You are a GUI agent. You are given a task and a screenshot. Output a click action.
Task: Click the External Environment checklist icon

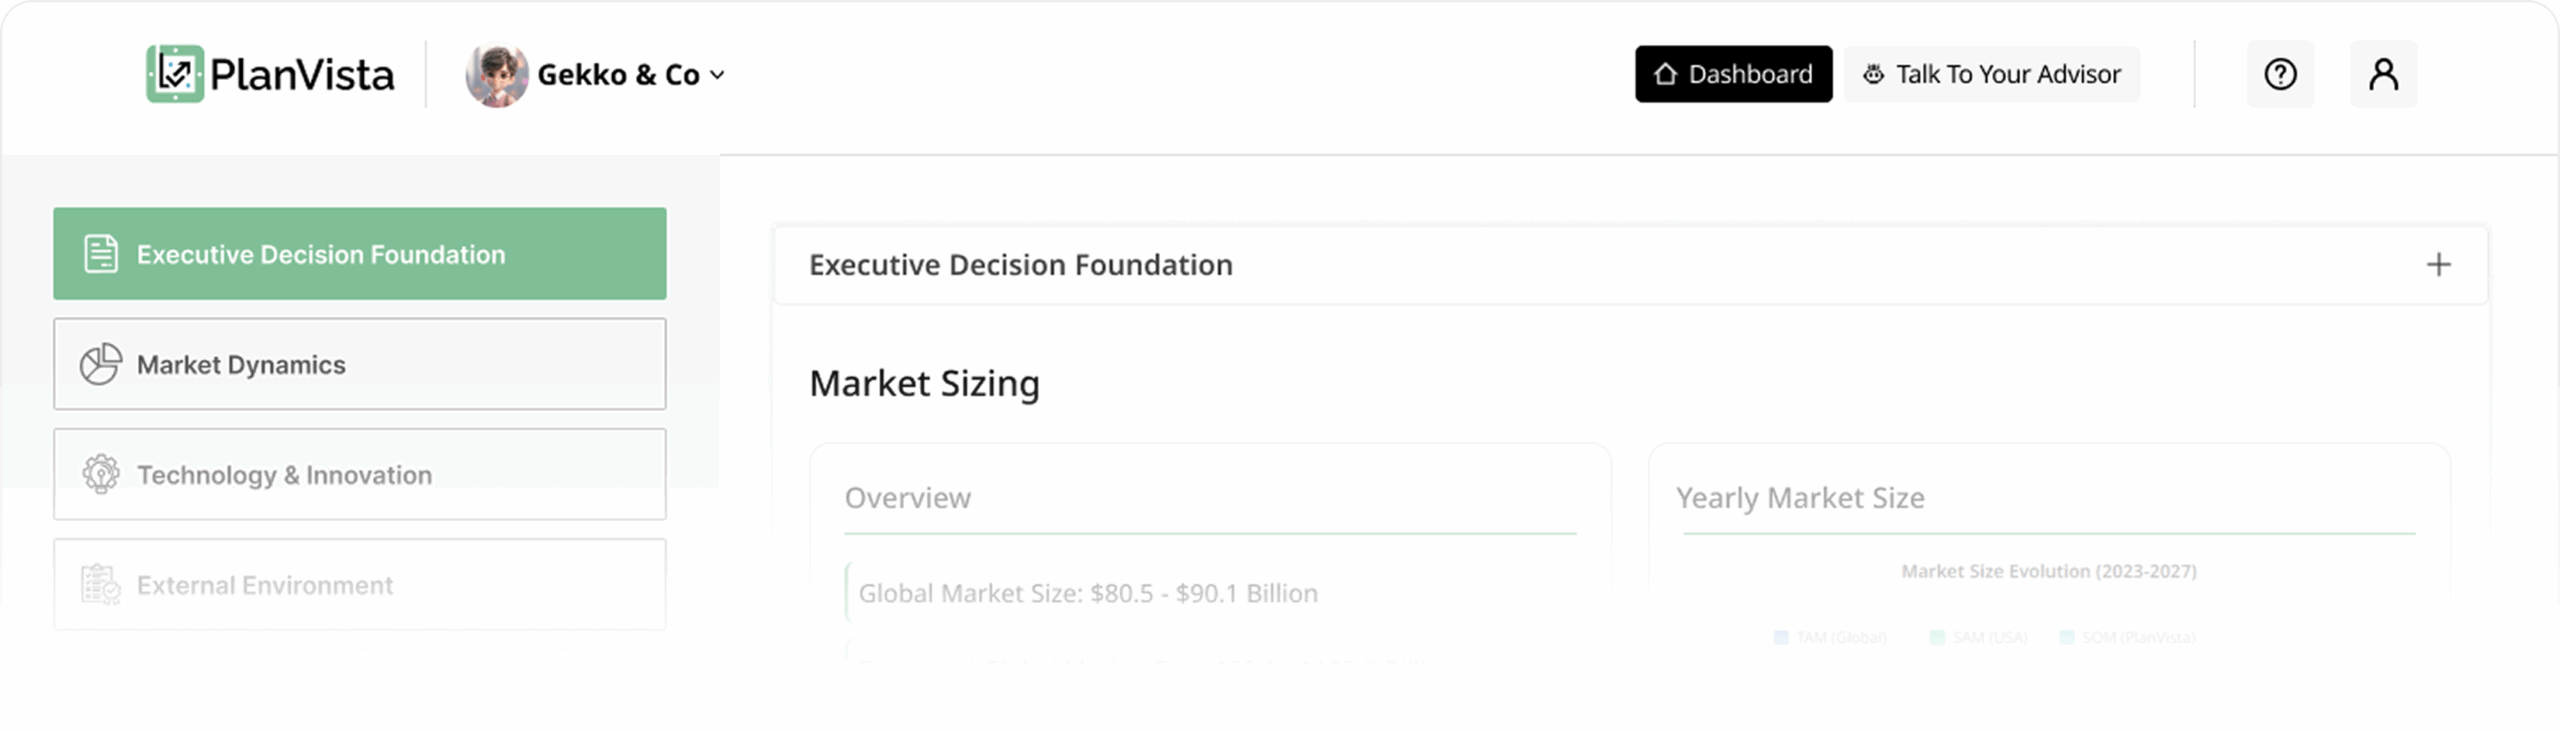point(101,584)
